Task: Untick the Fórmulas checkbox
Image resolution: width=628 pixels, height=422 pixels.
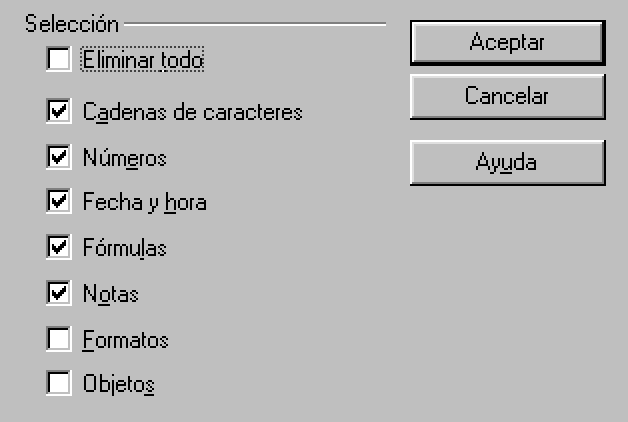Action: coord(59,247)
